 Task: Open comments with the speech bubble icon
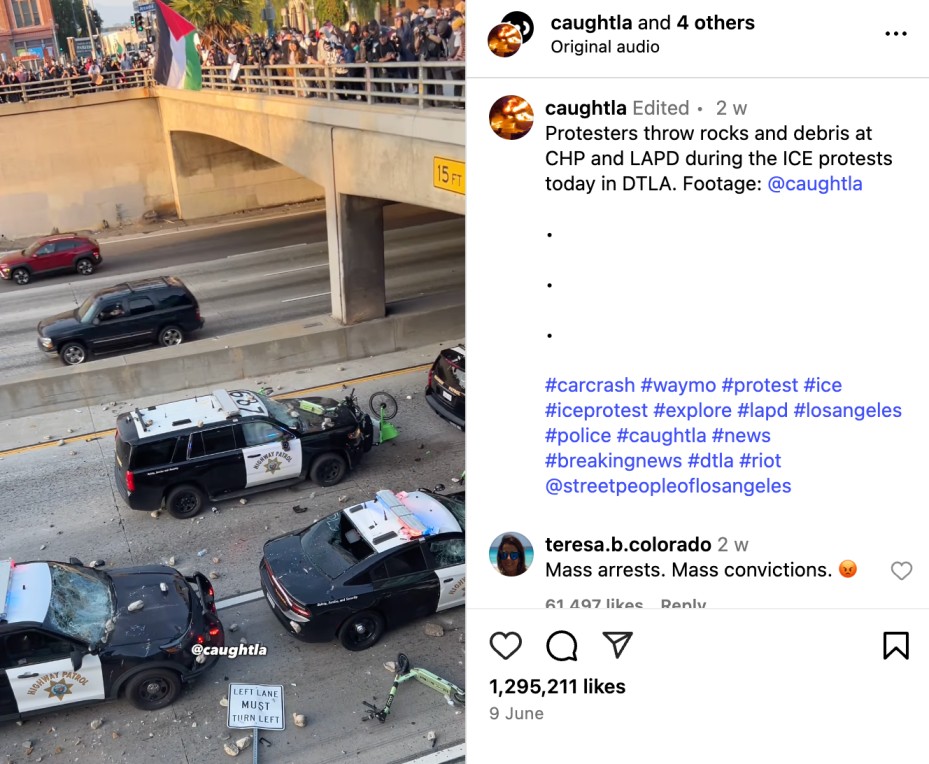pos(562,645)
